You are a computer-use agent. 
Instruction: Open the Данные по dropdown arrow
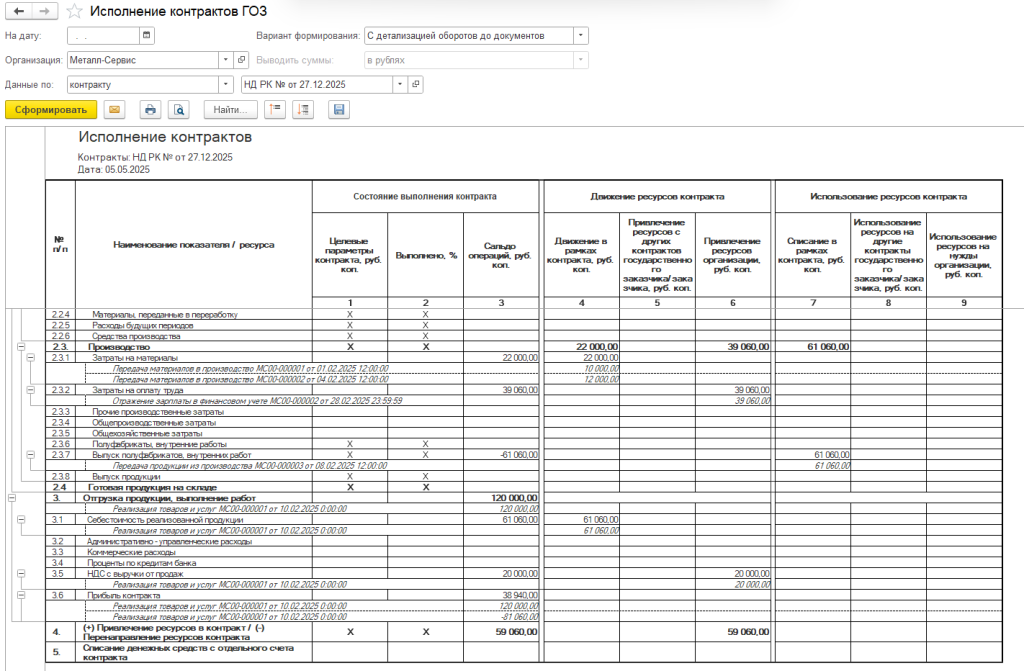[225, 84]
